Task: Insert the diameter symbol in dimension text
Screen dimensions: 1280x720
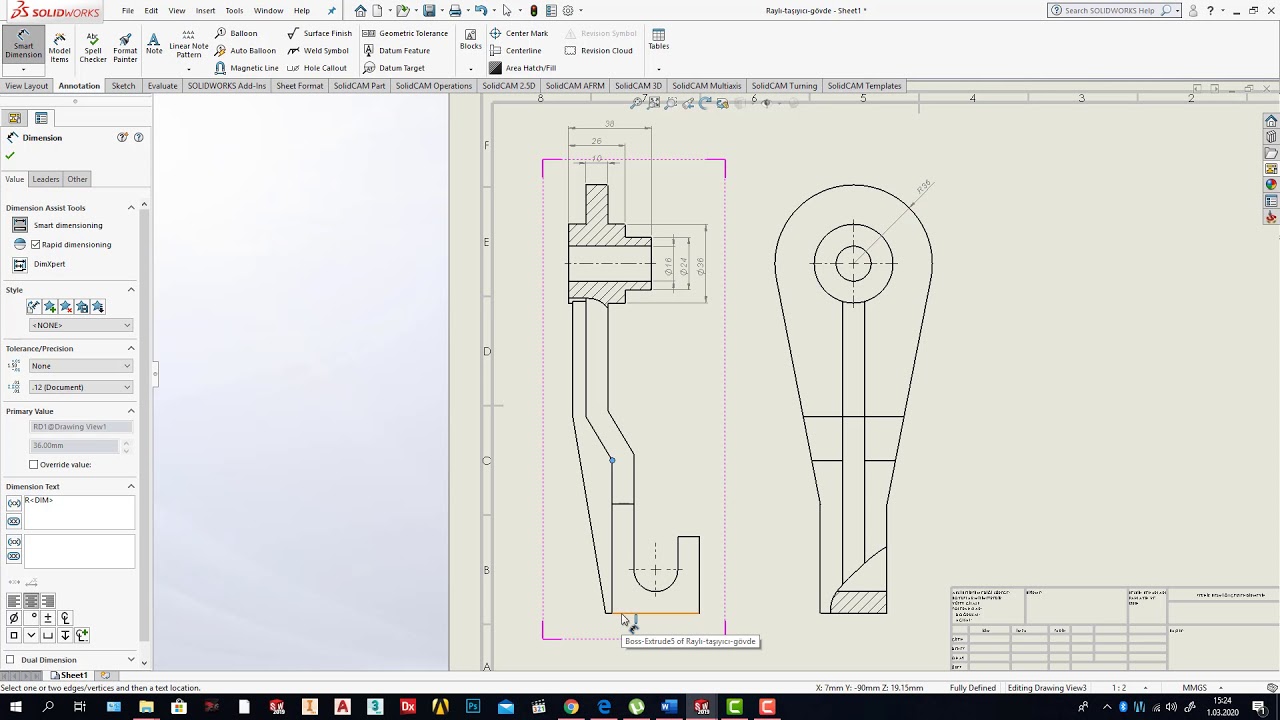Action: (14, 618)
